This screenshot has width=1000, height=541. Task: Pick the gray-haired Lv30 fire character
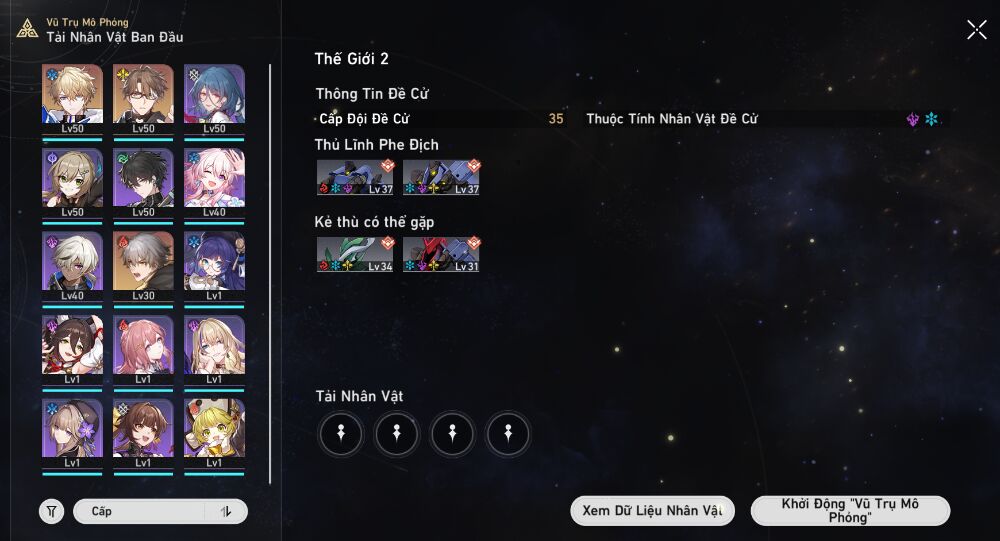(143, 267)
